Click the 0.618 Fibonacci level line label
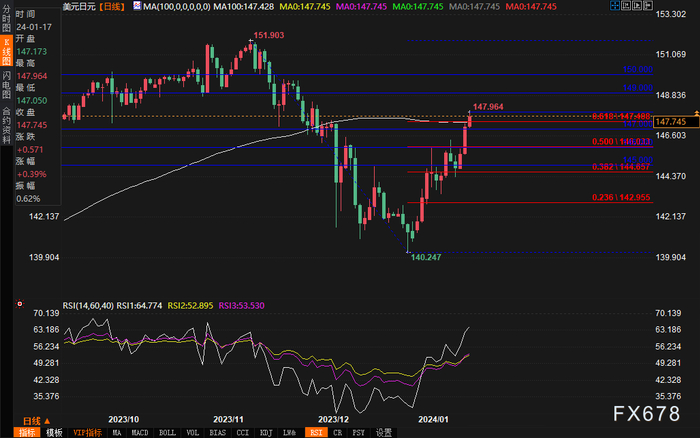Image resolution: width=700 pixels, height=438 pixels. pos(621,116)
